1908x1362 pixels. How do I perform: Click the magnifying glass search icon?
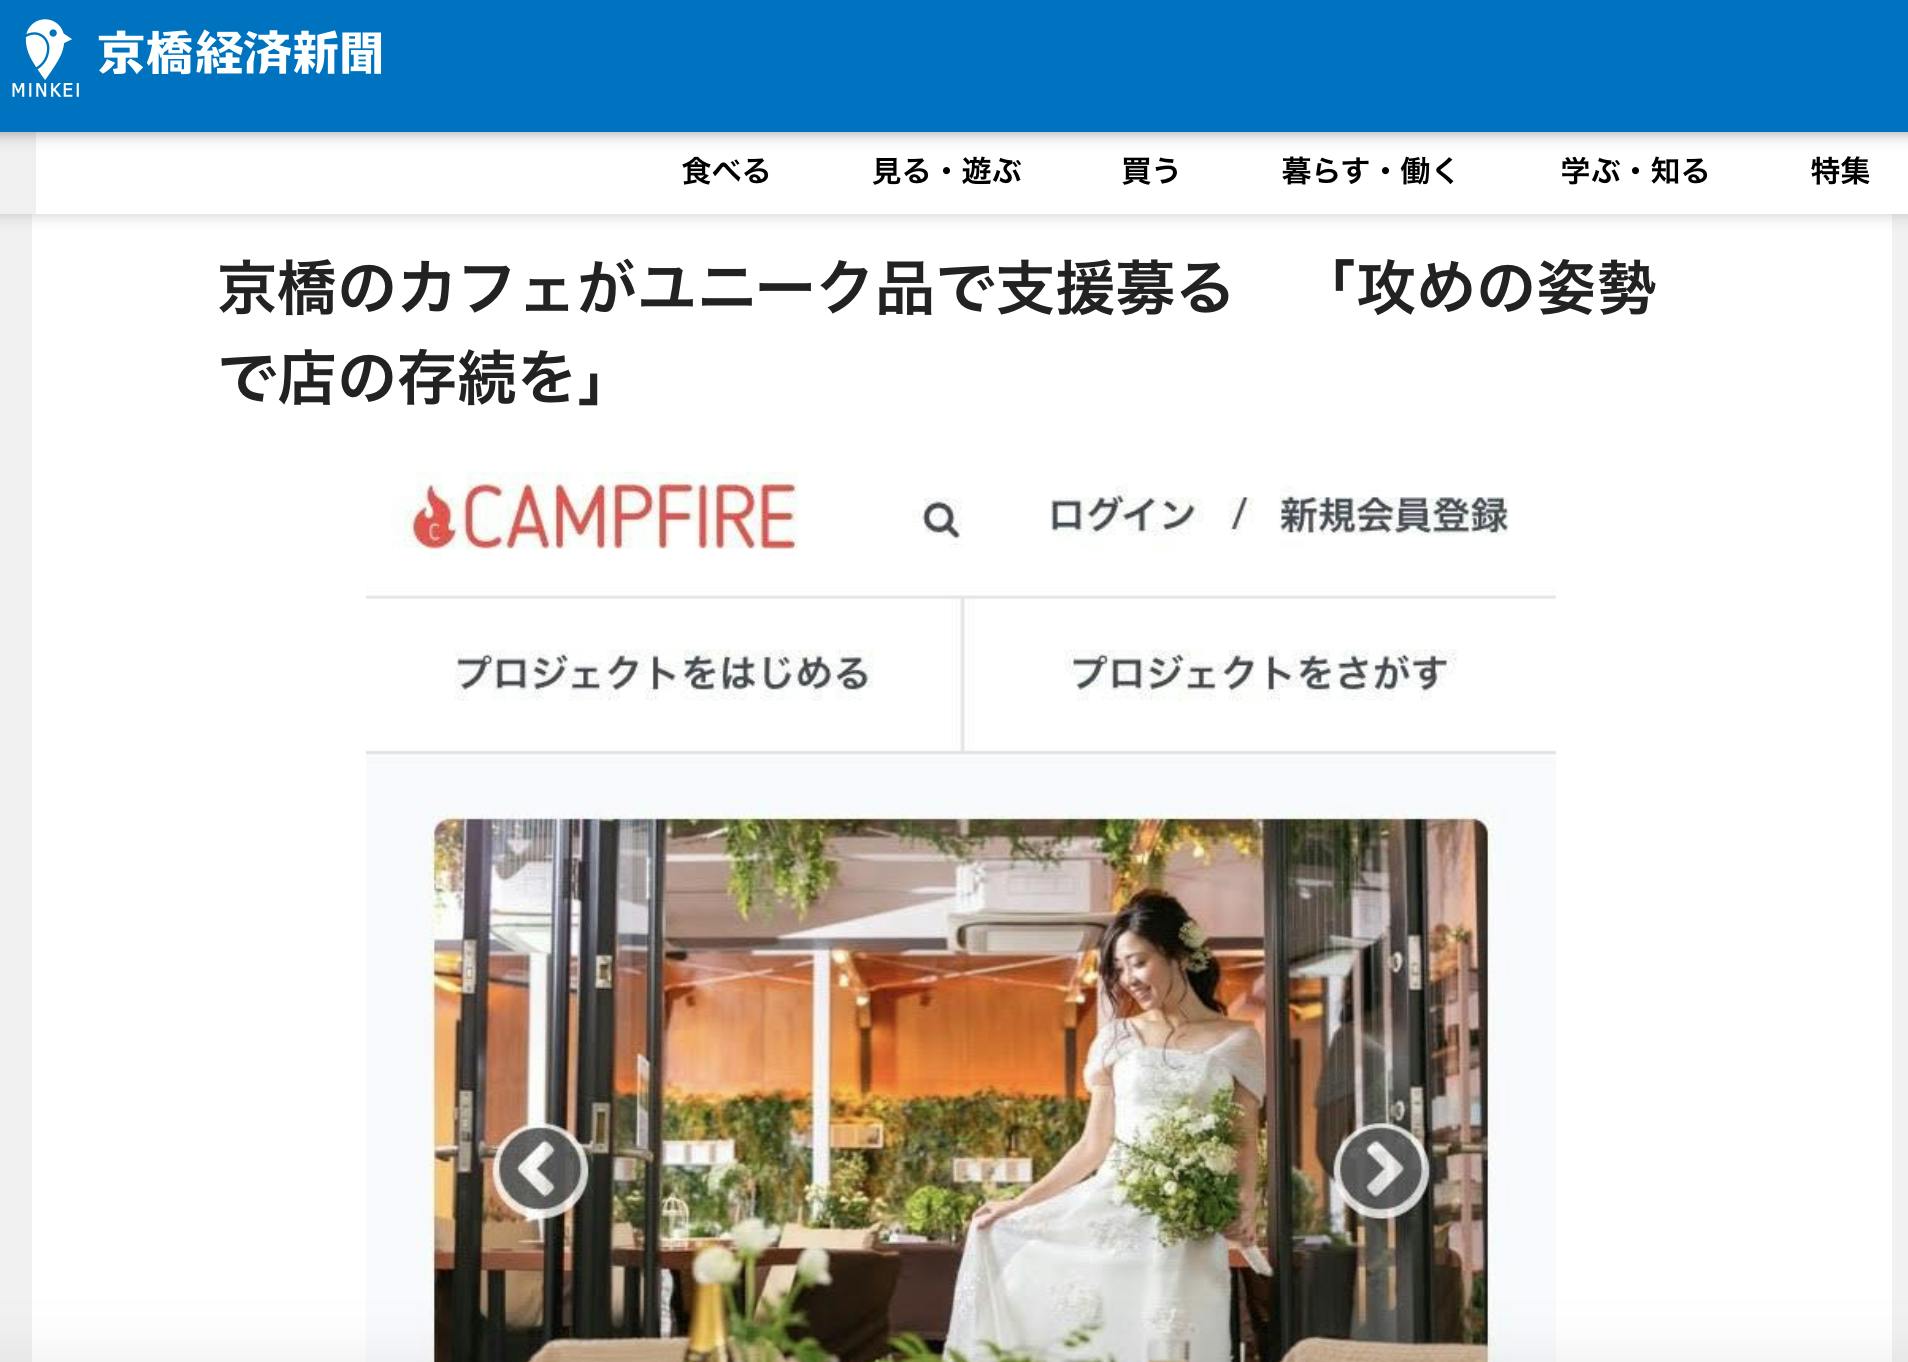(x=940, y=520)
